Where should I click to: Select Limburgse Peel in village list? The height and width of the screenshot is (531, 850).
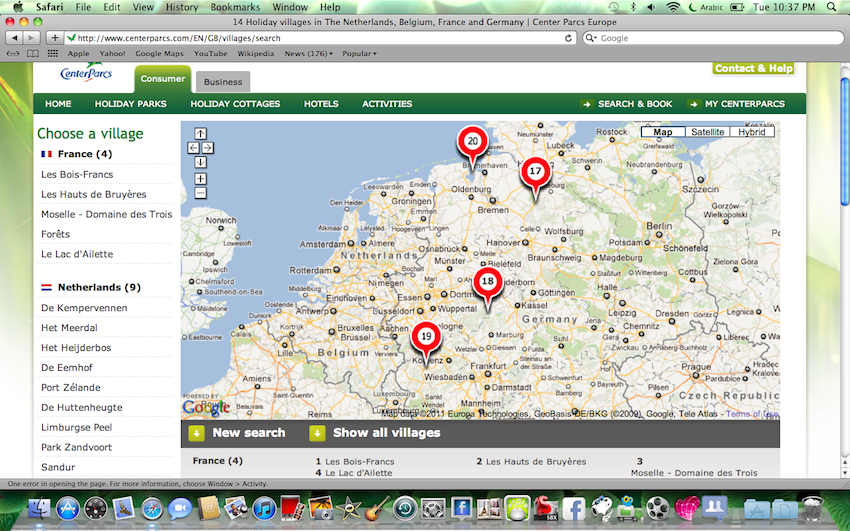click(76, 428)
